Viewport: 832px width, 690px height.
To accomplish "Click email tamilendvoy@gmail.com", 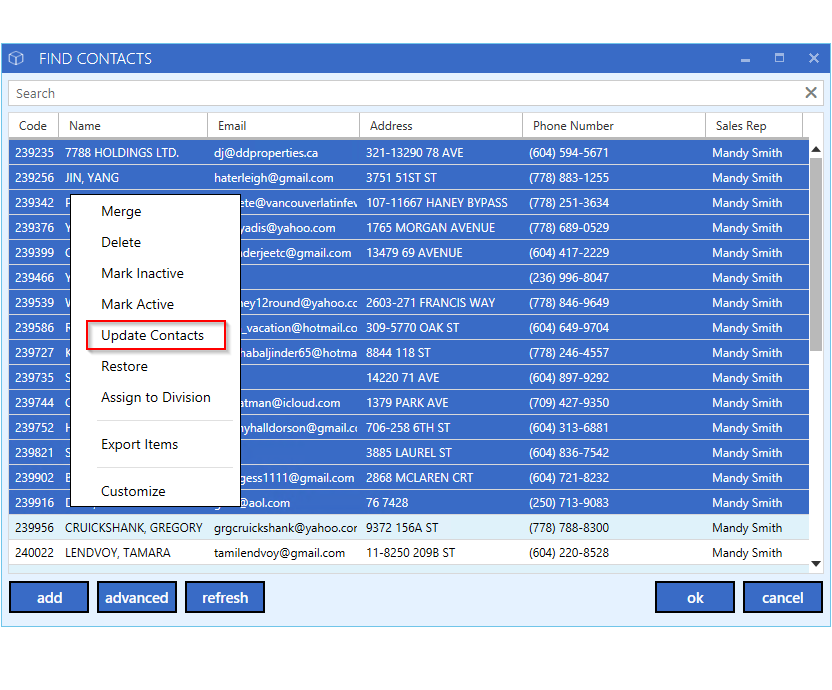I will (279, 553).
